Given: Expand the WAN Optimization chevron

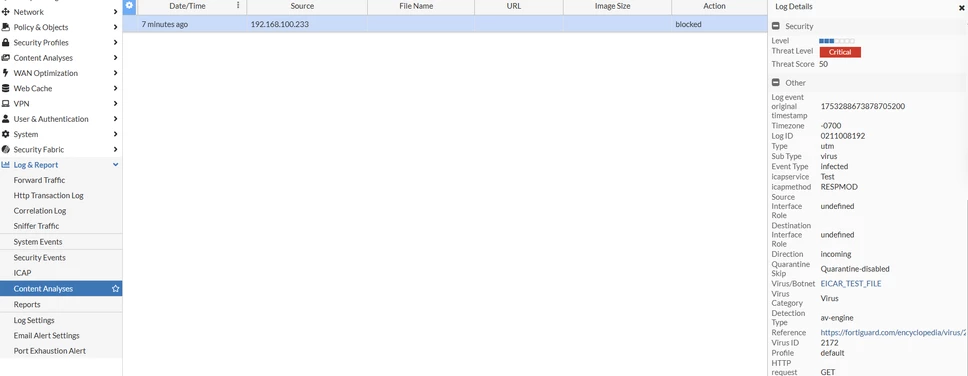Looking at the screenshot, I should (x=115, y=73).
